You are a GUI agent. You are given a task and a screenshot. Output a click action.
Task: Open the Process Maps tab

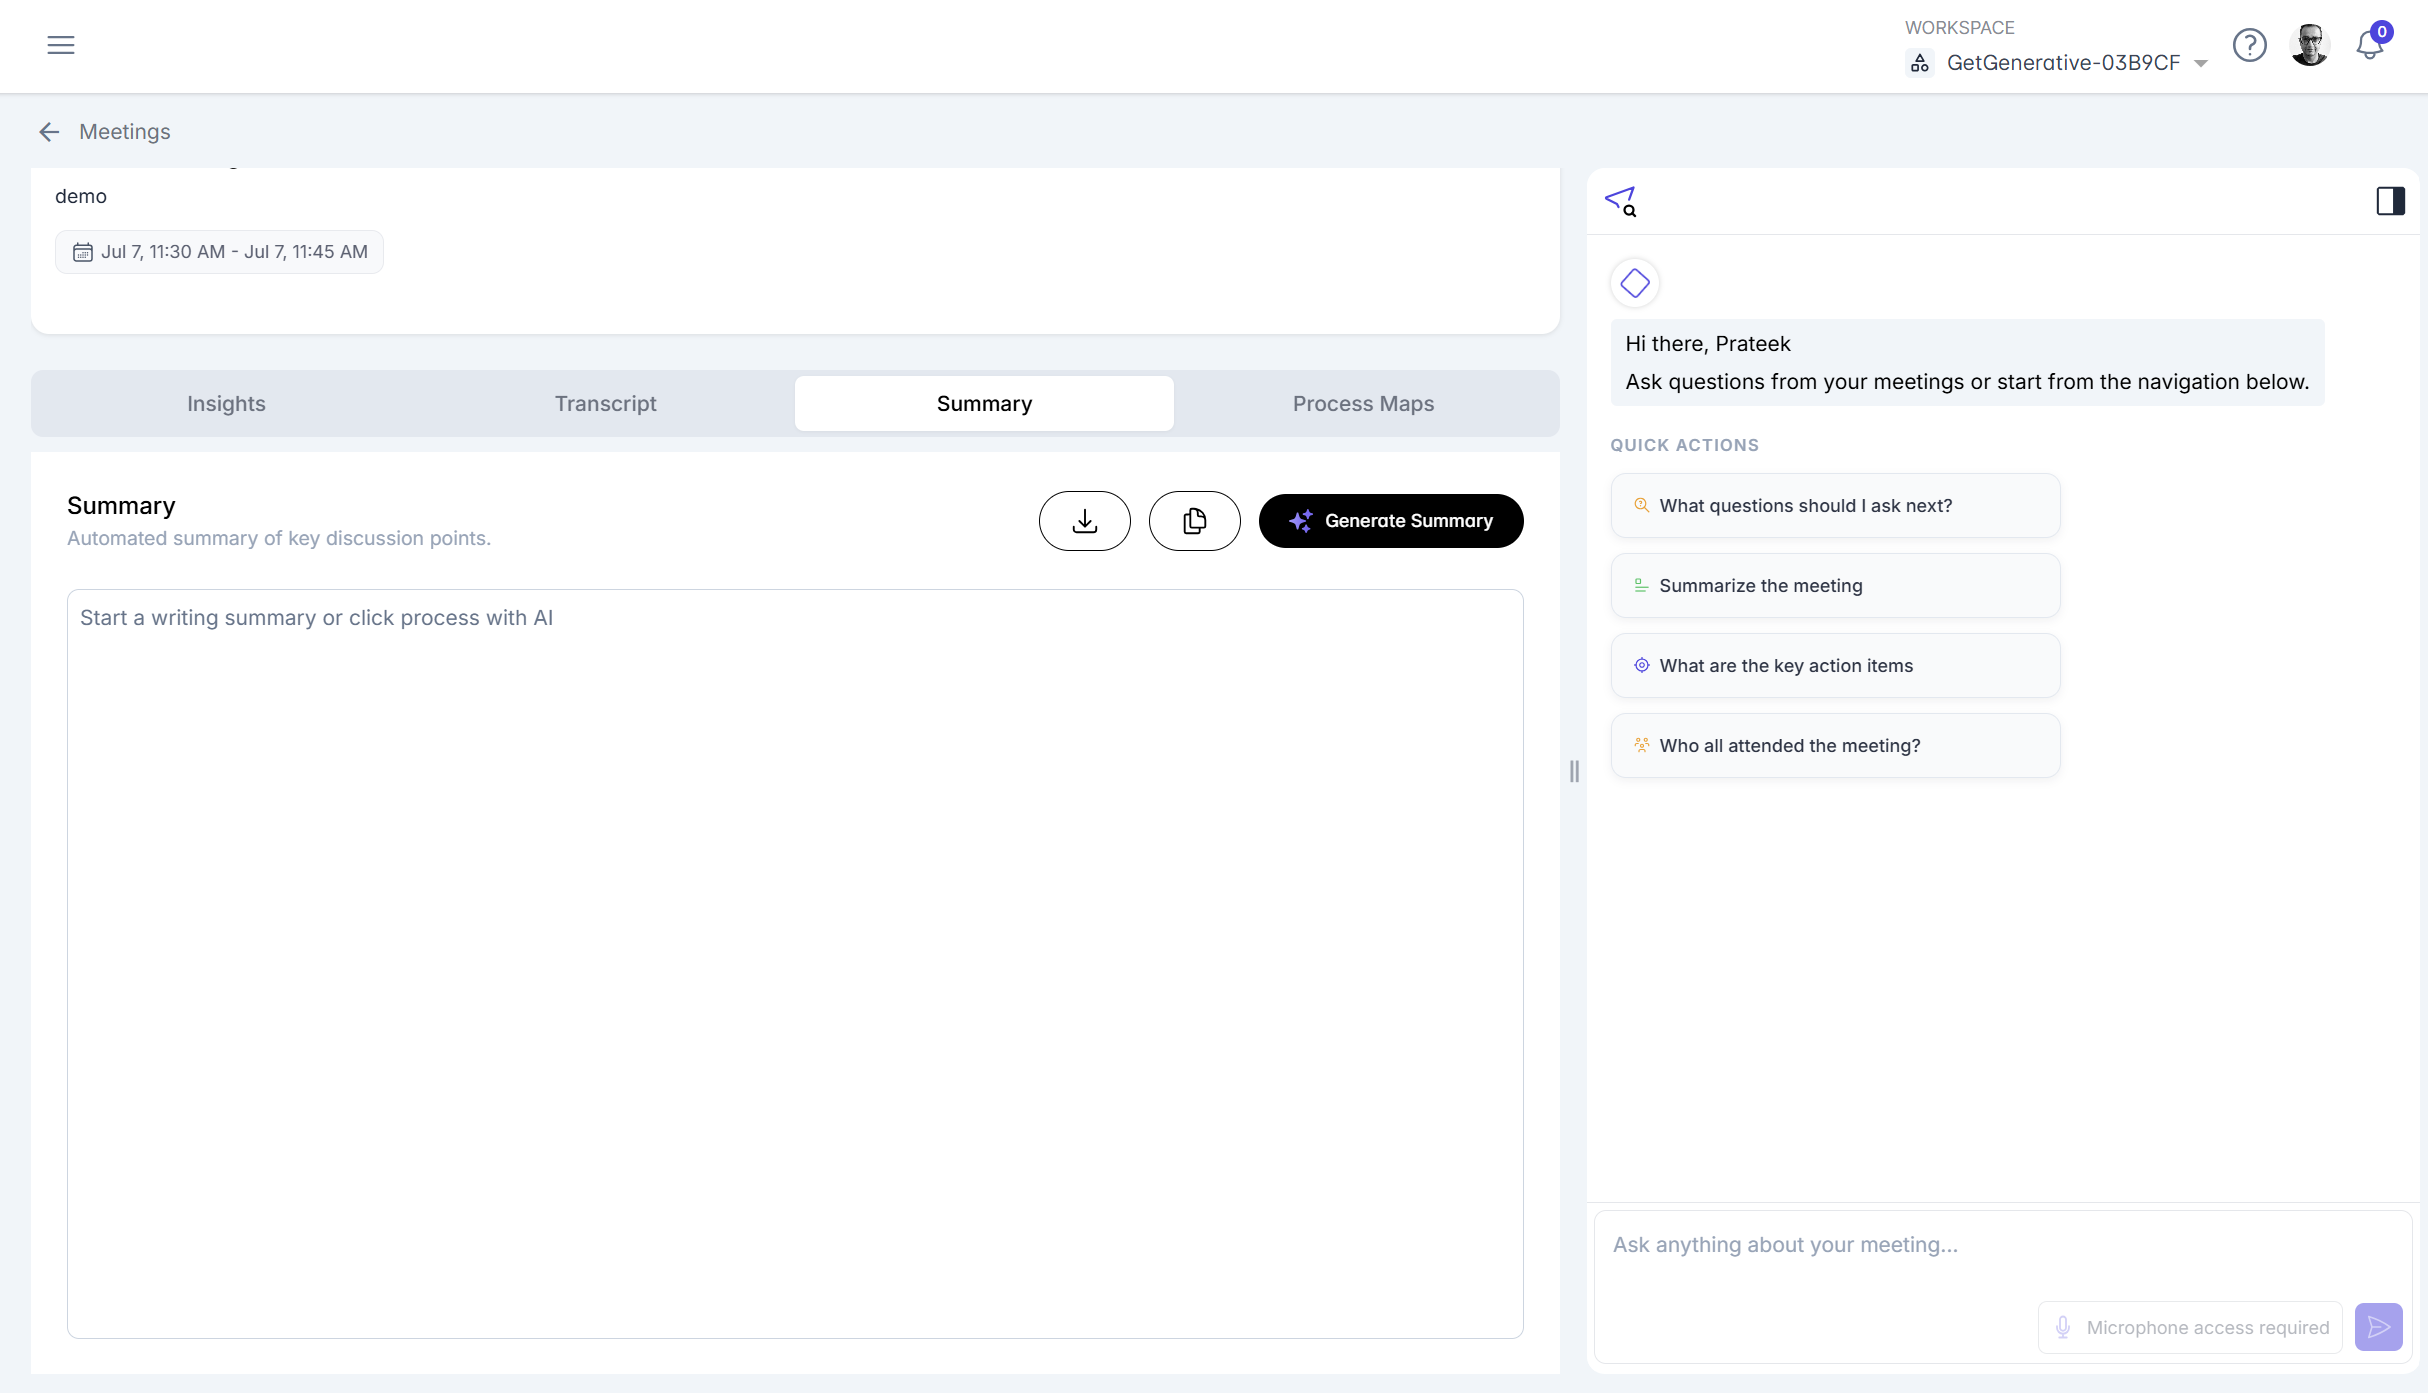[1363, 403]
